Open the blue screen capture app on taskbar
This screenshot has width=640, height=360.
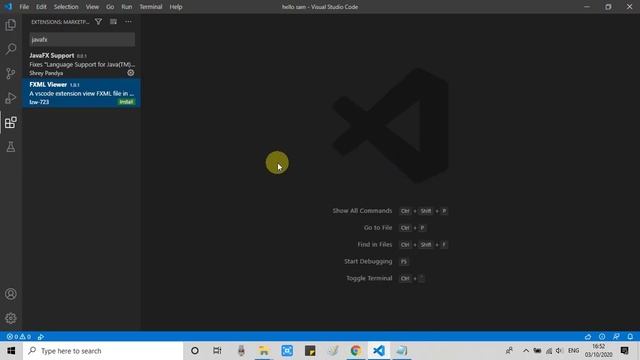(287, 351)
